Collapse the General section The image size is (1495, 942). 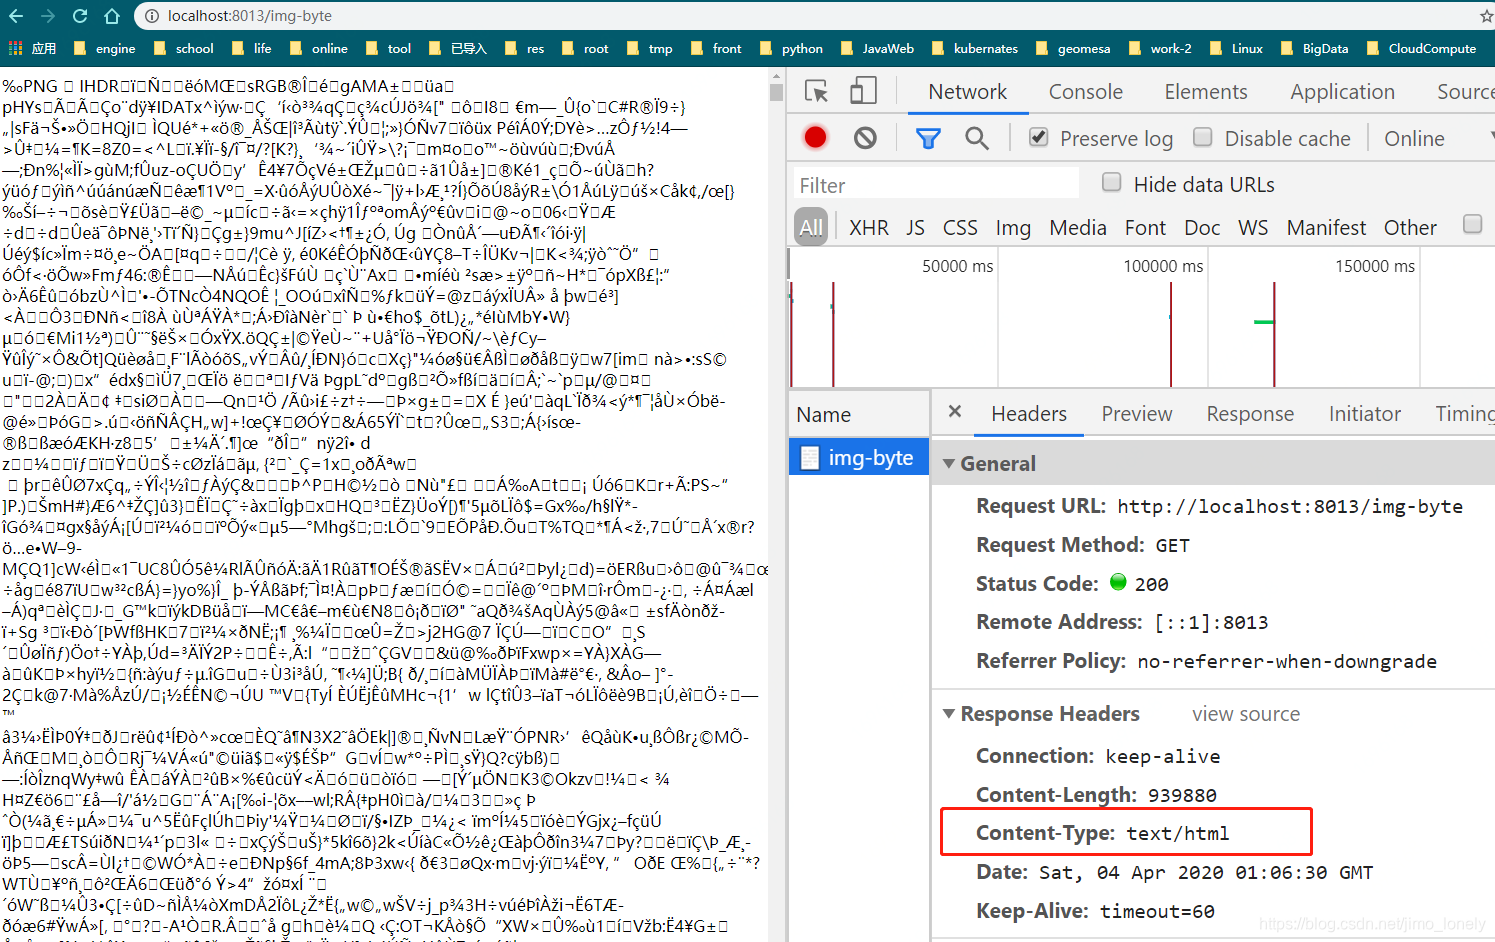[949, 462]
